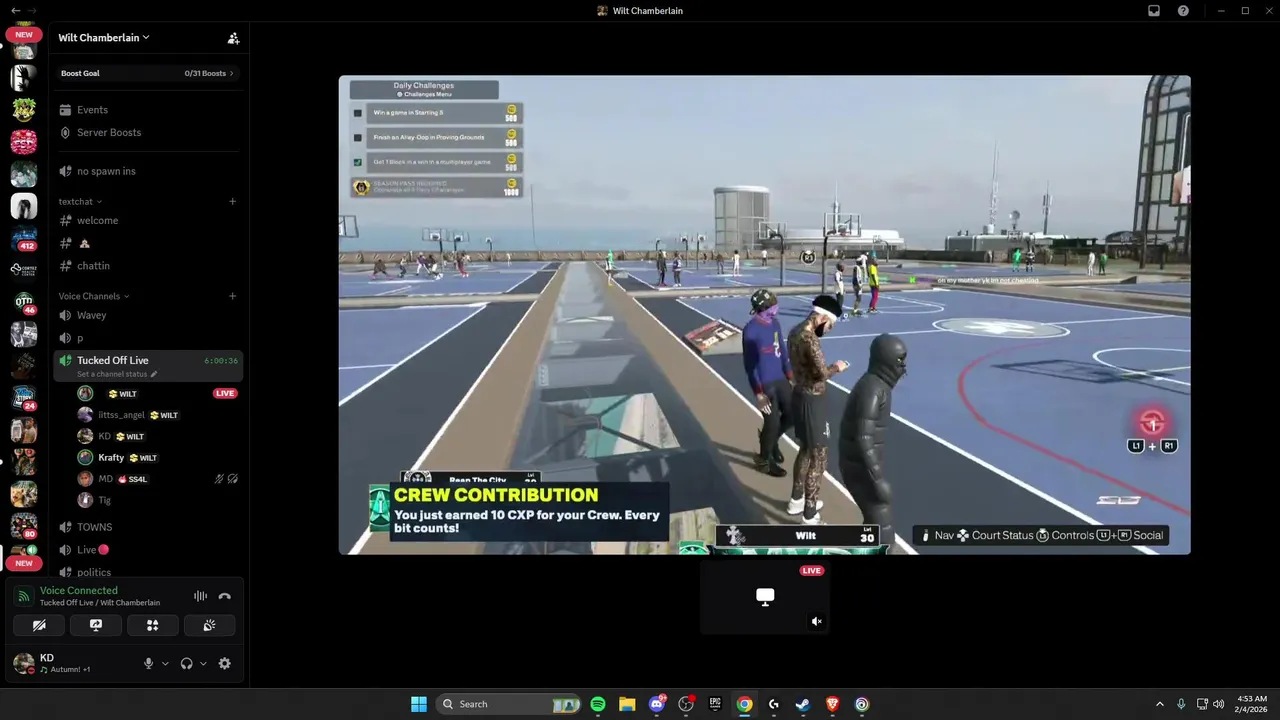Open the soundboard button
The height and width of the screenshot is (720, 1280).
point(210,625)
